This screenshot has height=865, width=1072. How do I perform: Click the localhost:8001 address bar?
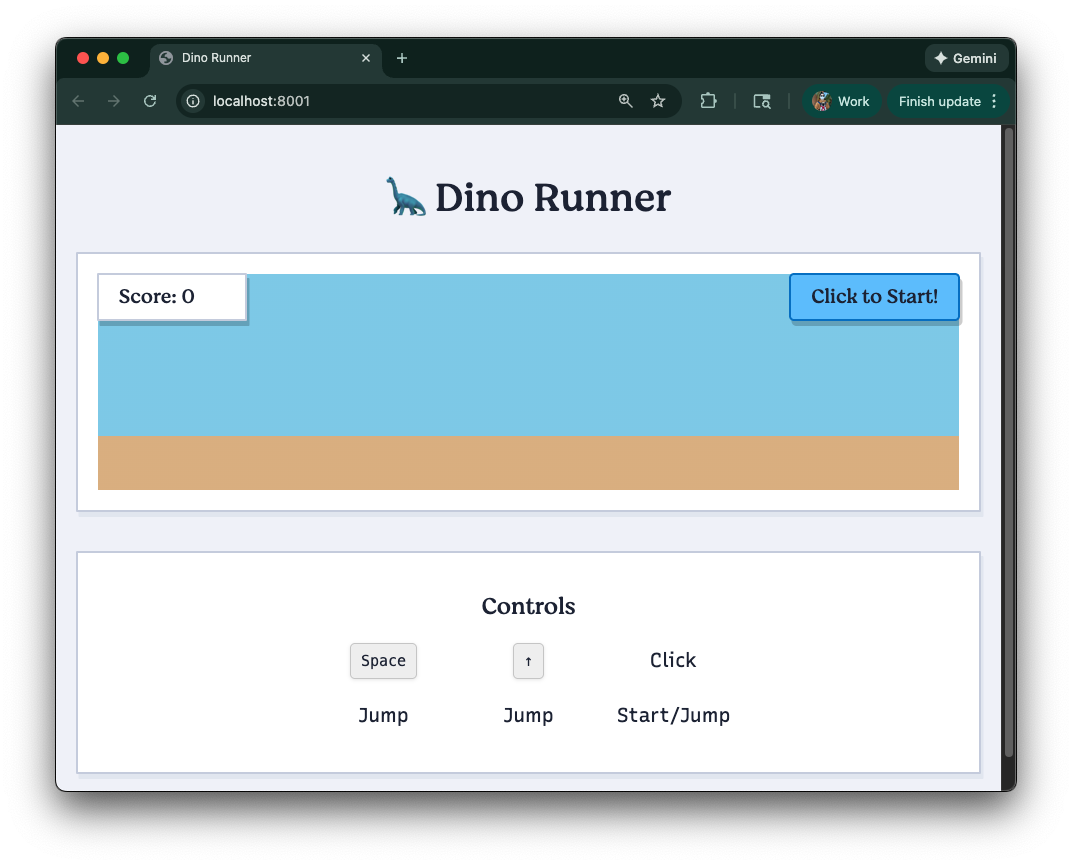click(400, 101)
